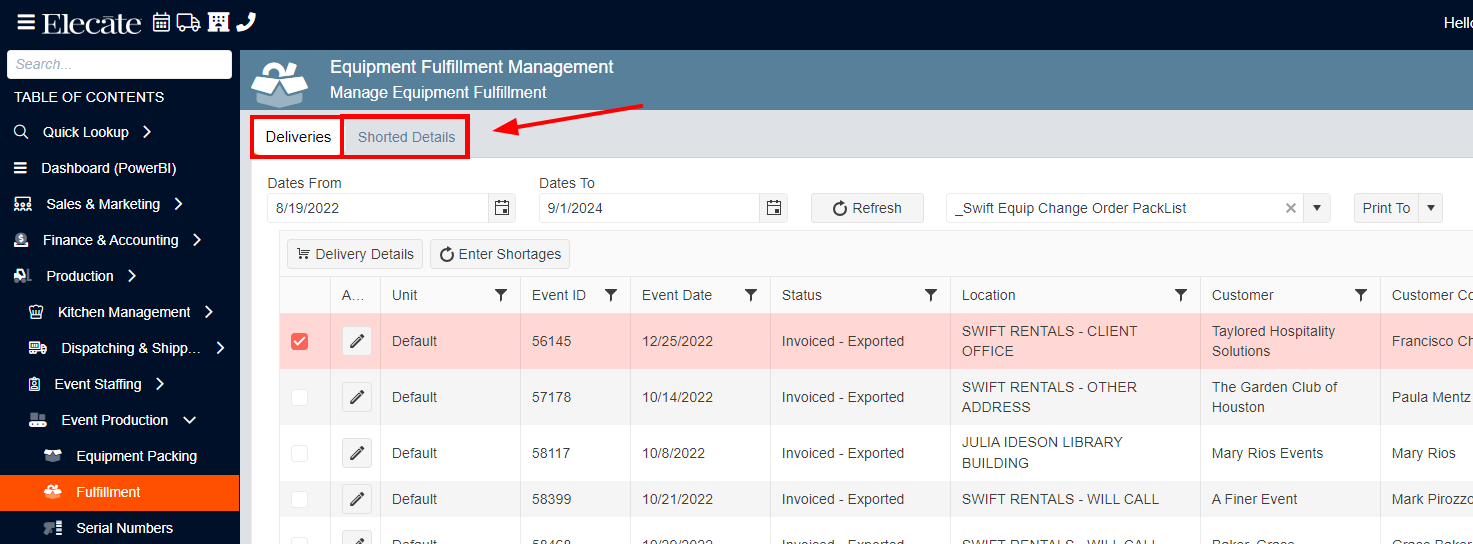Click the Dates To input field
Image resolution: width=1473 pixels, height=544 pixels.
click(649, 208)
